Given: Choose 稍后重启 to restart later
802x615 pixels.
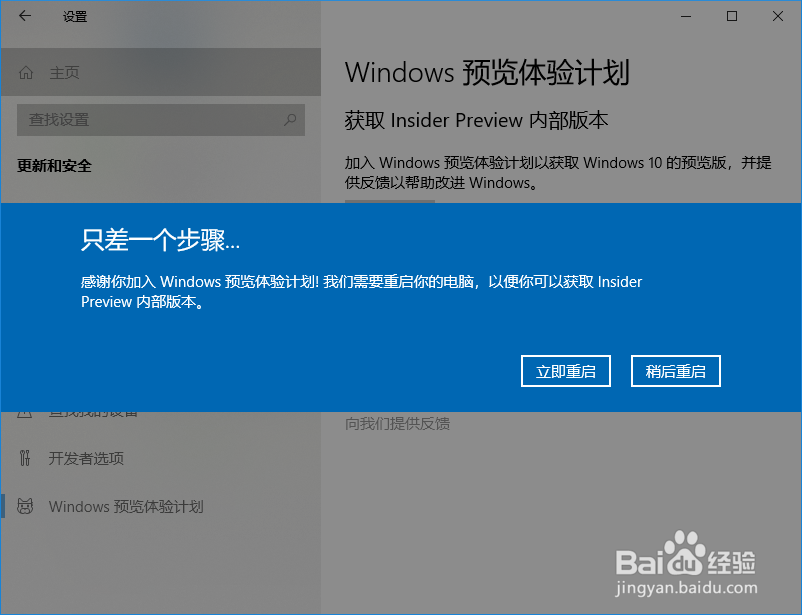Looking at the screenshot, I should pyautogui.click(x=676, y=371).
